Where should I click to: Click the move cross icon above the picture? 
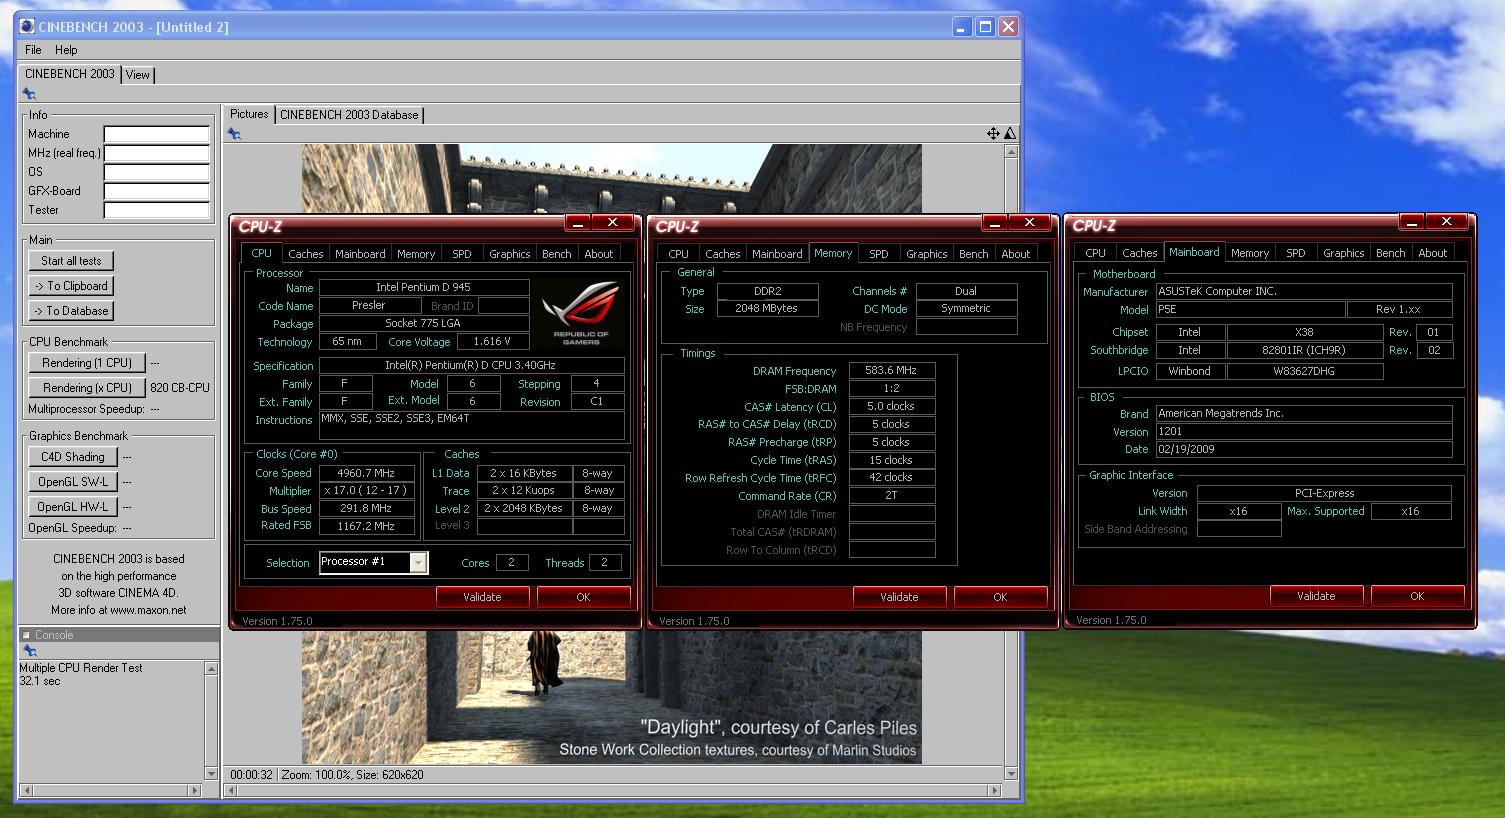coord(993,133)
